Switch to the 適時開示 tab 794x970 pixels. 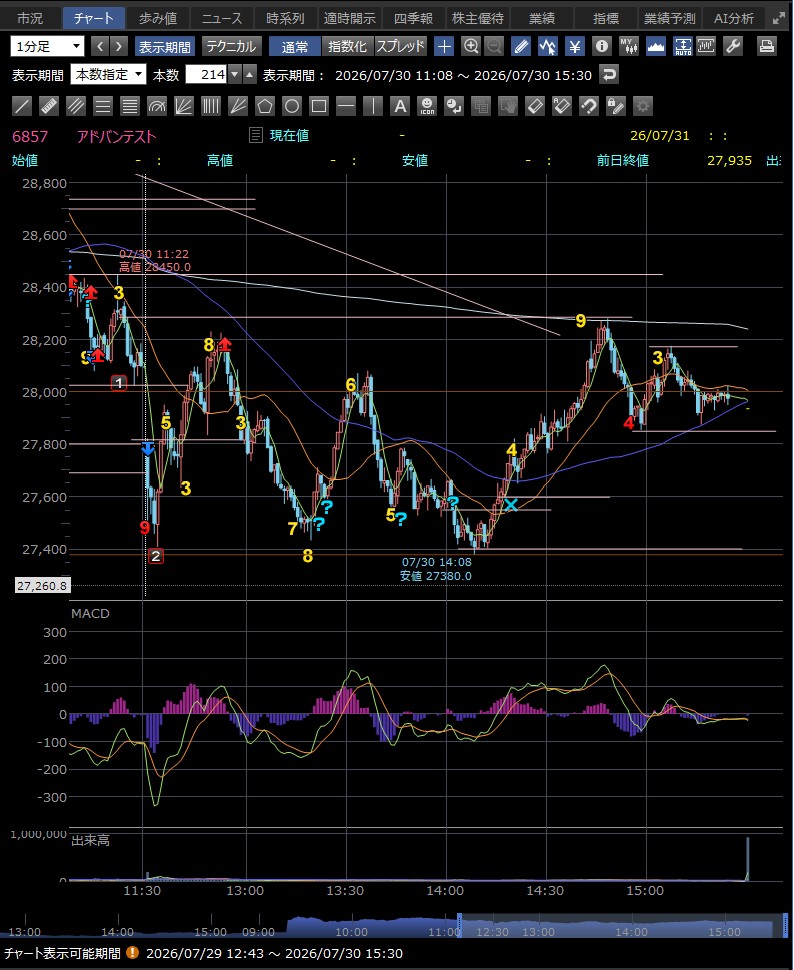pyautogui.click(x=350, y=19)
